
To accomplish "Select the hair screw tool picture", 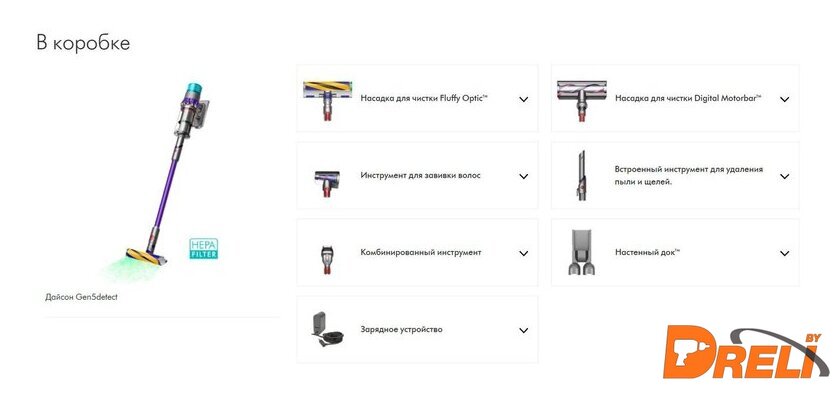I will [327, 184].
